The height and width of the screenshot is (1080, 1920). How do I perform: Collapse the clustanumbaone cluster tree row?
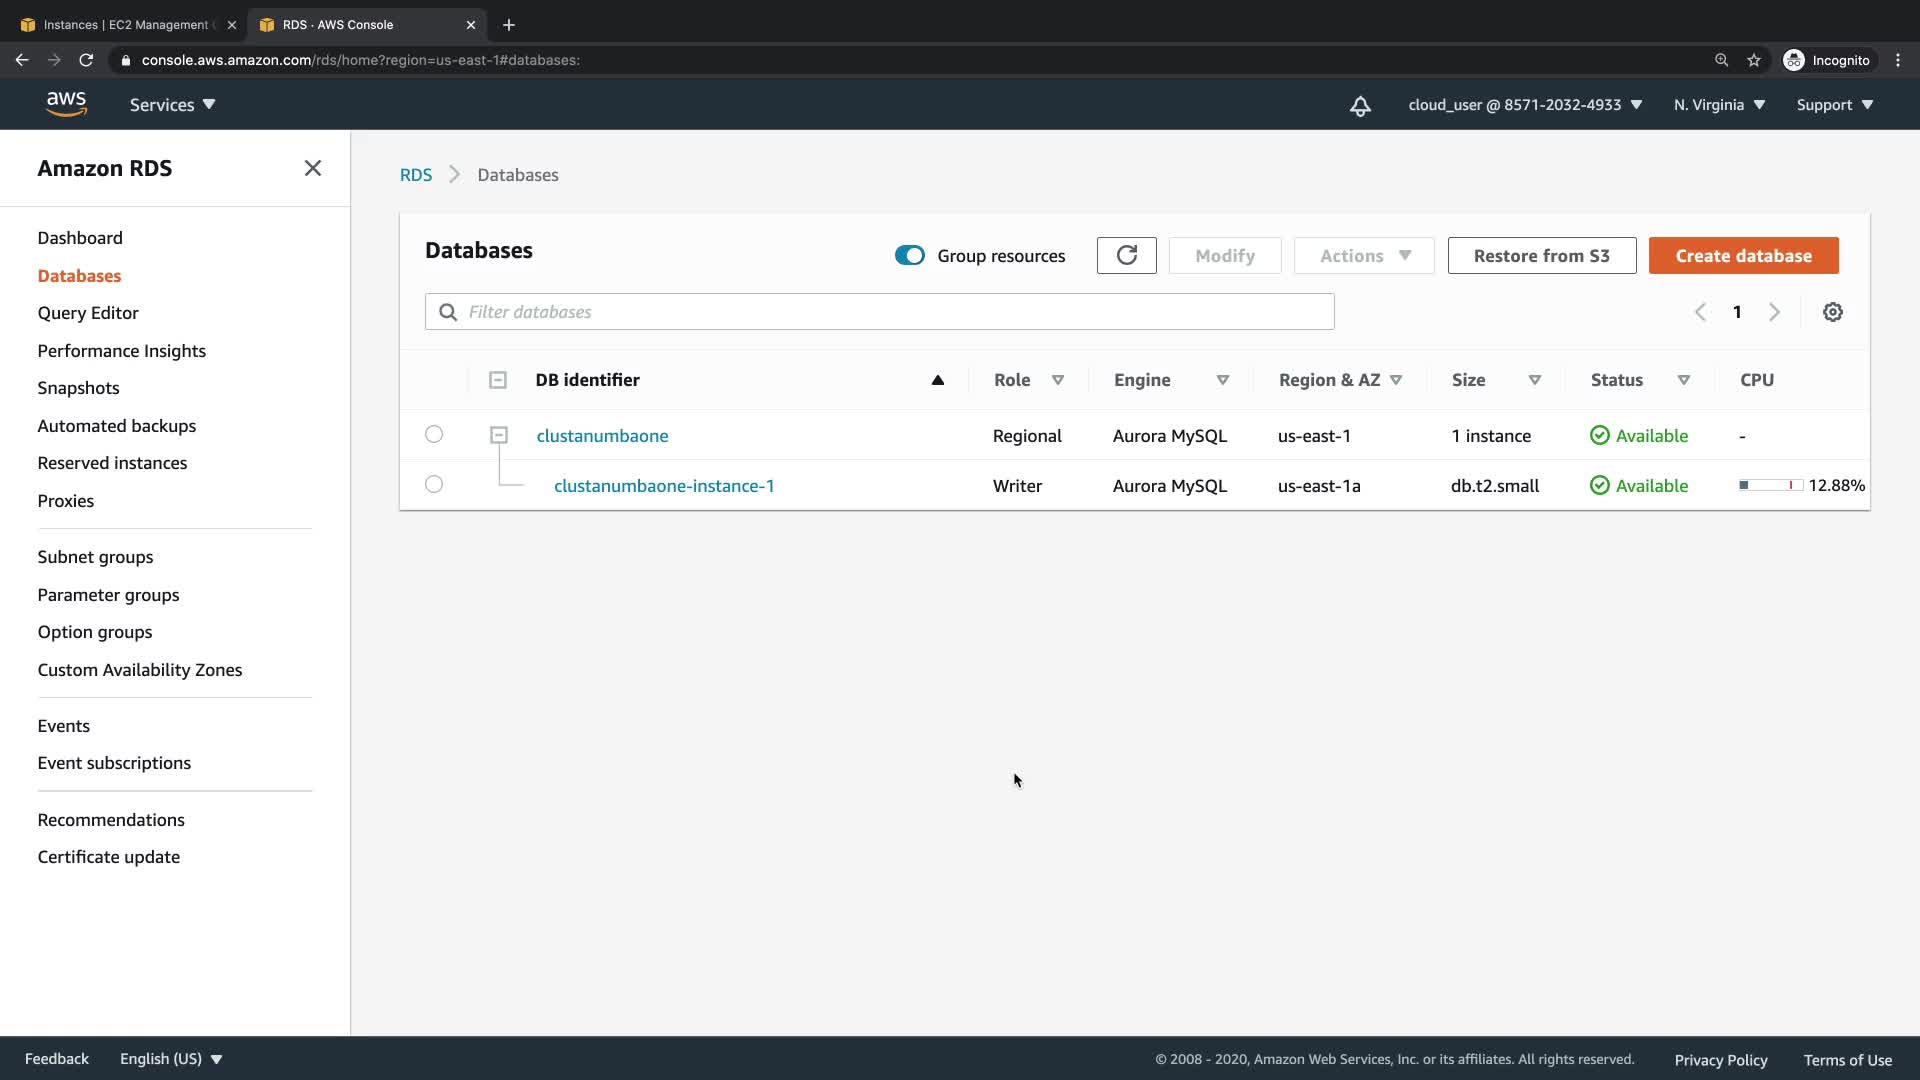point(499,435)
